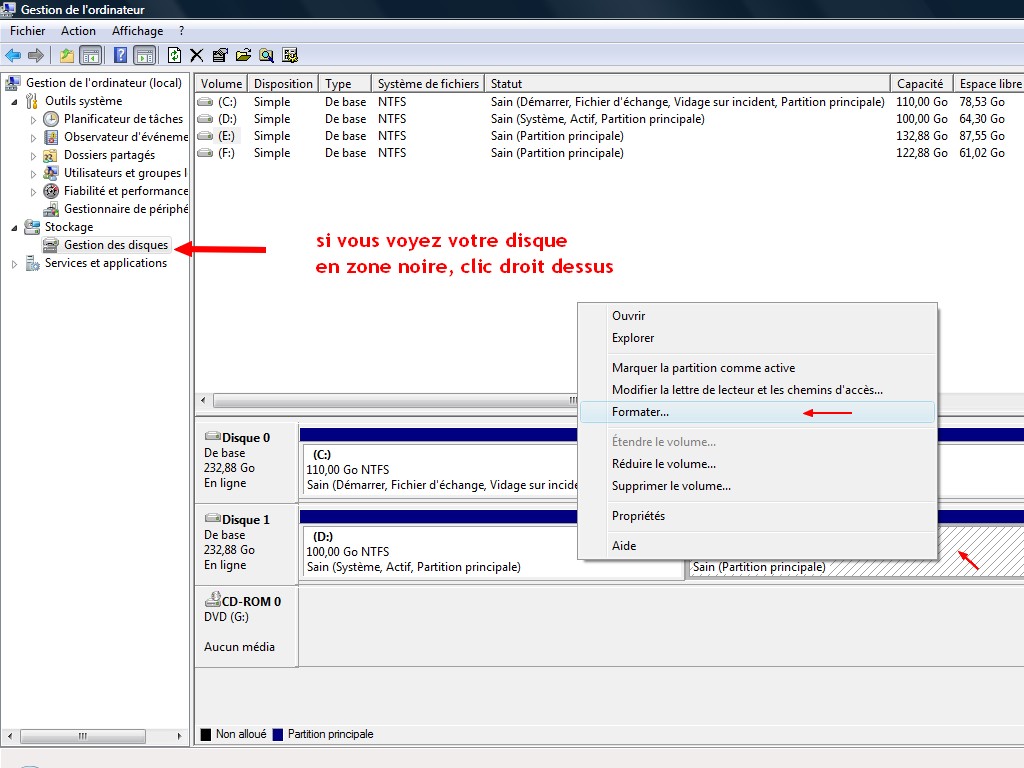1024x768 pixels.
Task: Toggle the show/hide console tree button
Action: click(x=91, y=55)
